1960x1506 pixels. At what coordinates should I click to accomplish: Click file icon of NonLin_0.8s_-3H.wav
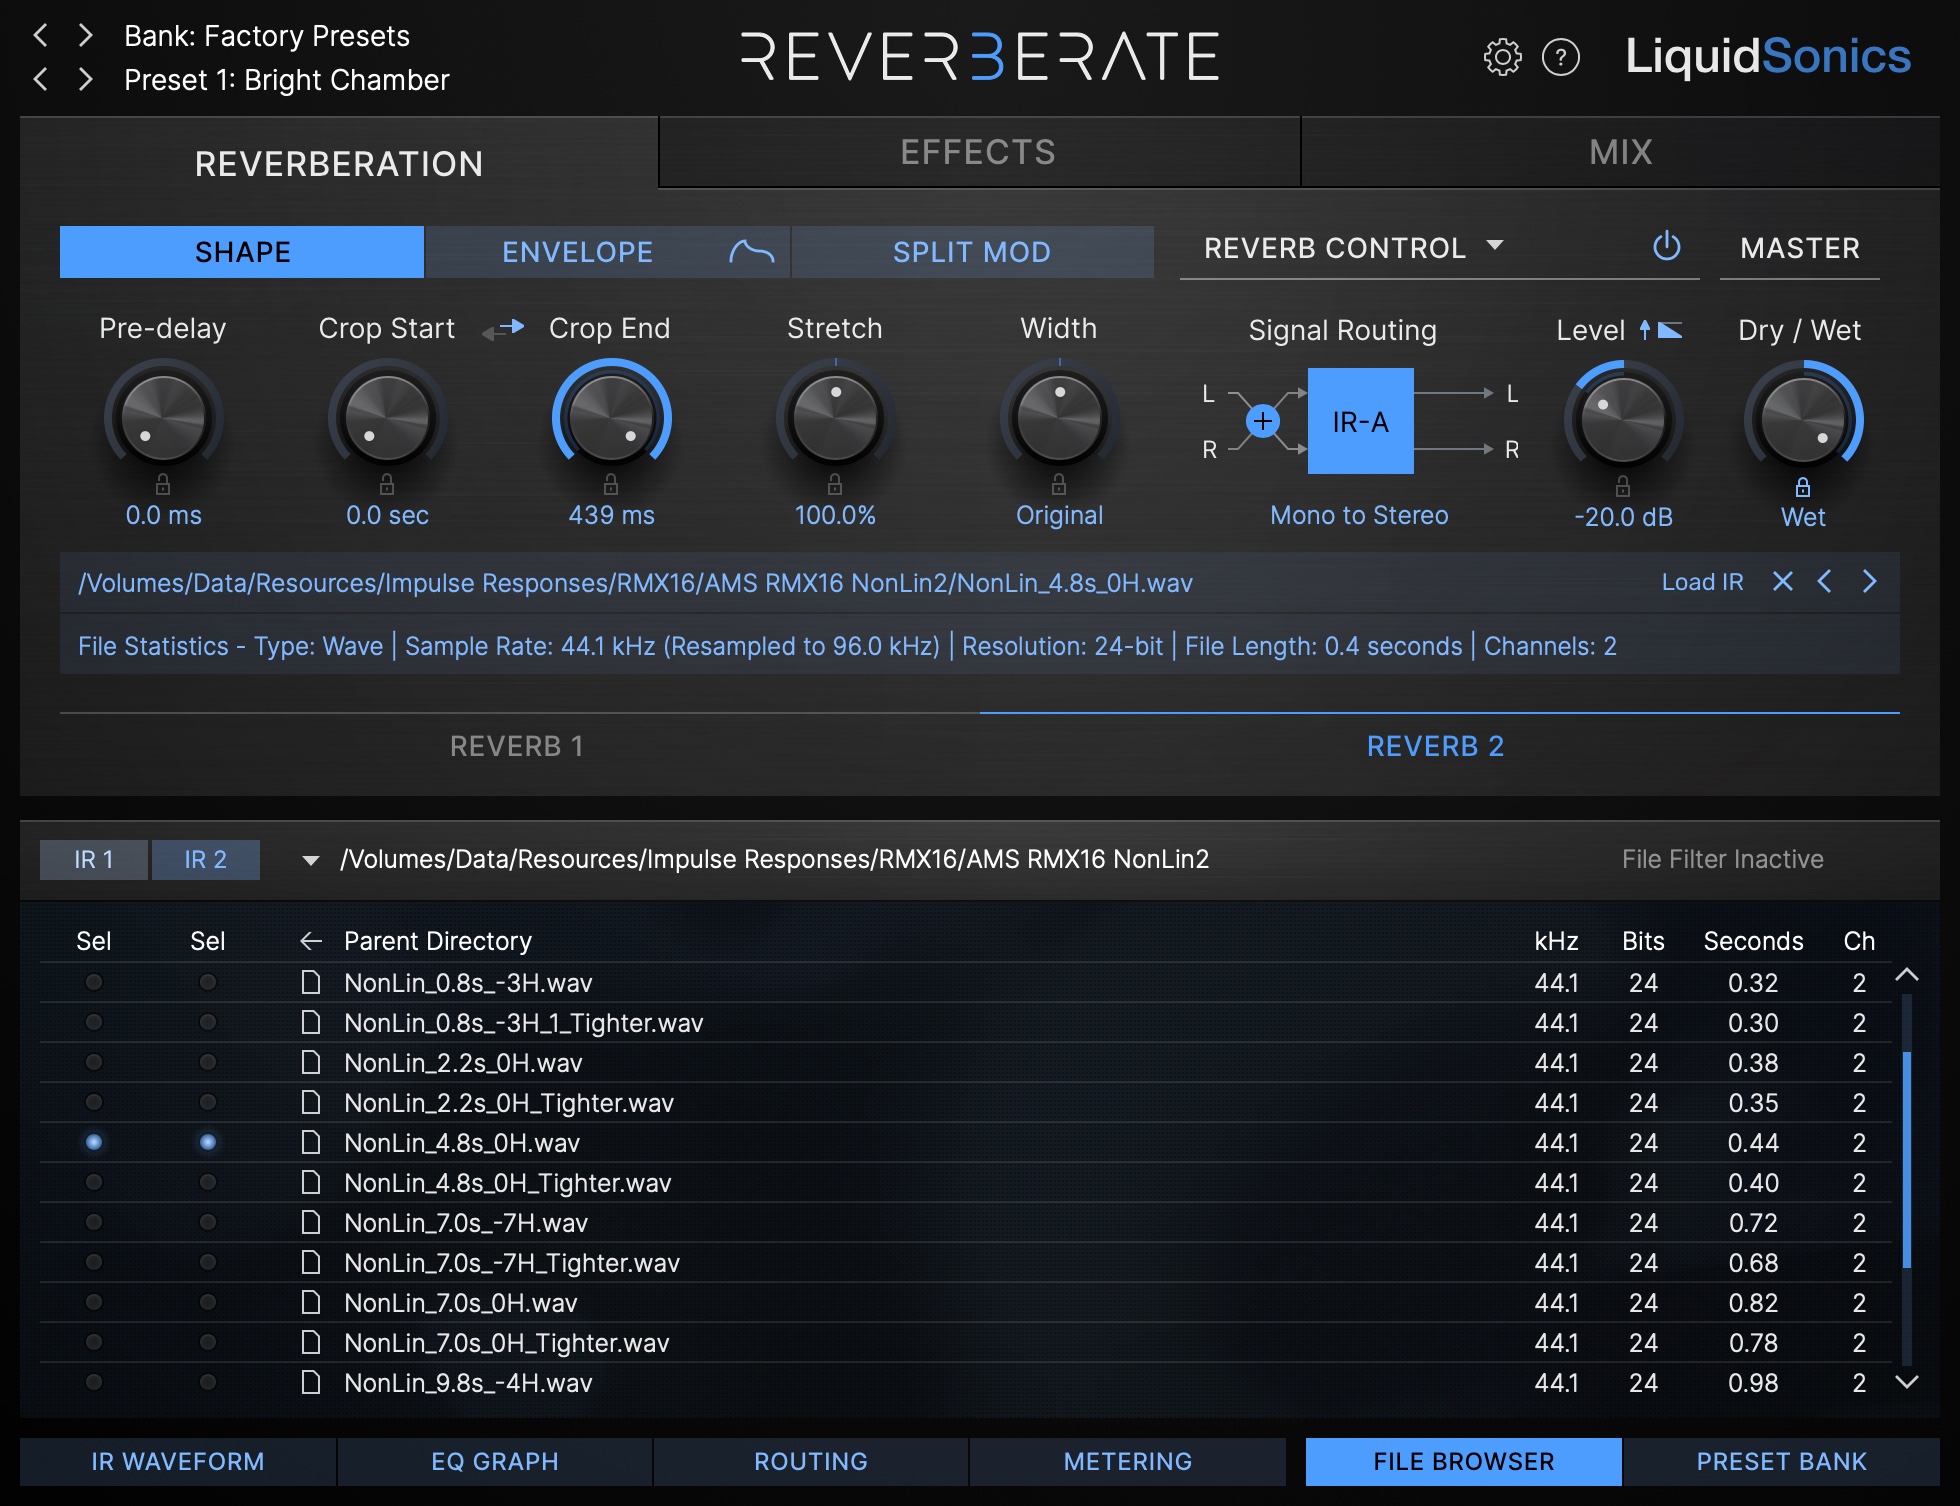tap(311, 983)
